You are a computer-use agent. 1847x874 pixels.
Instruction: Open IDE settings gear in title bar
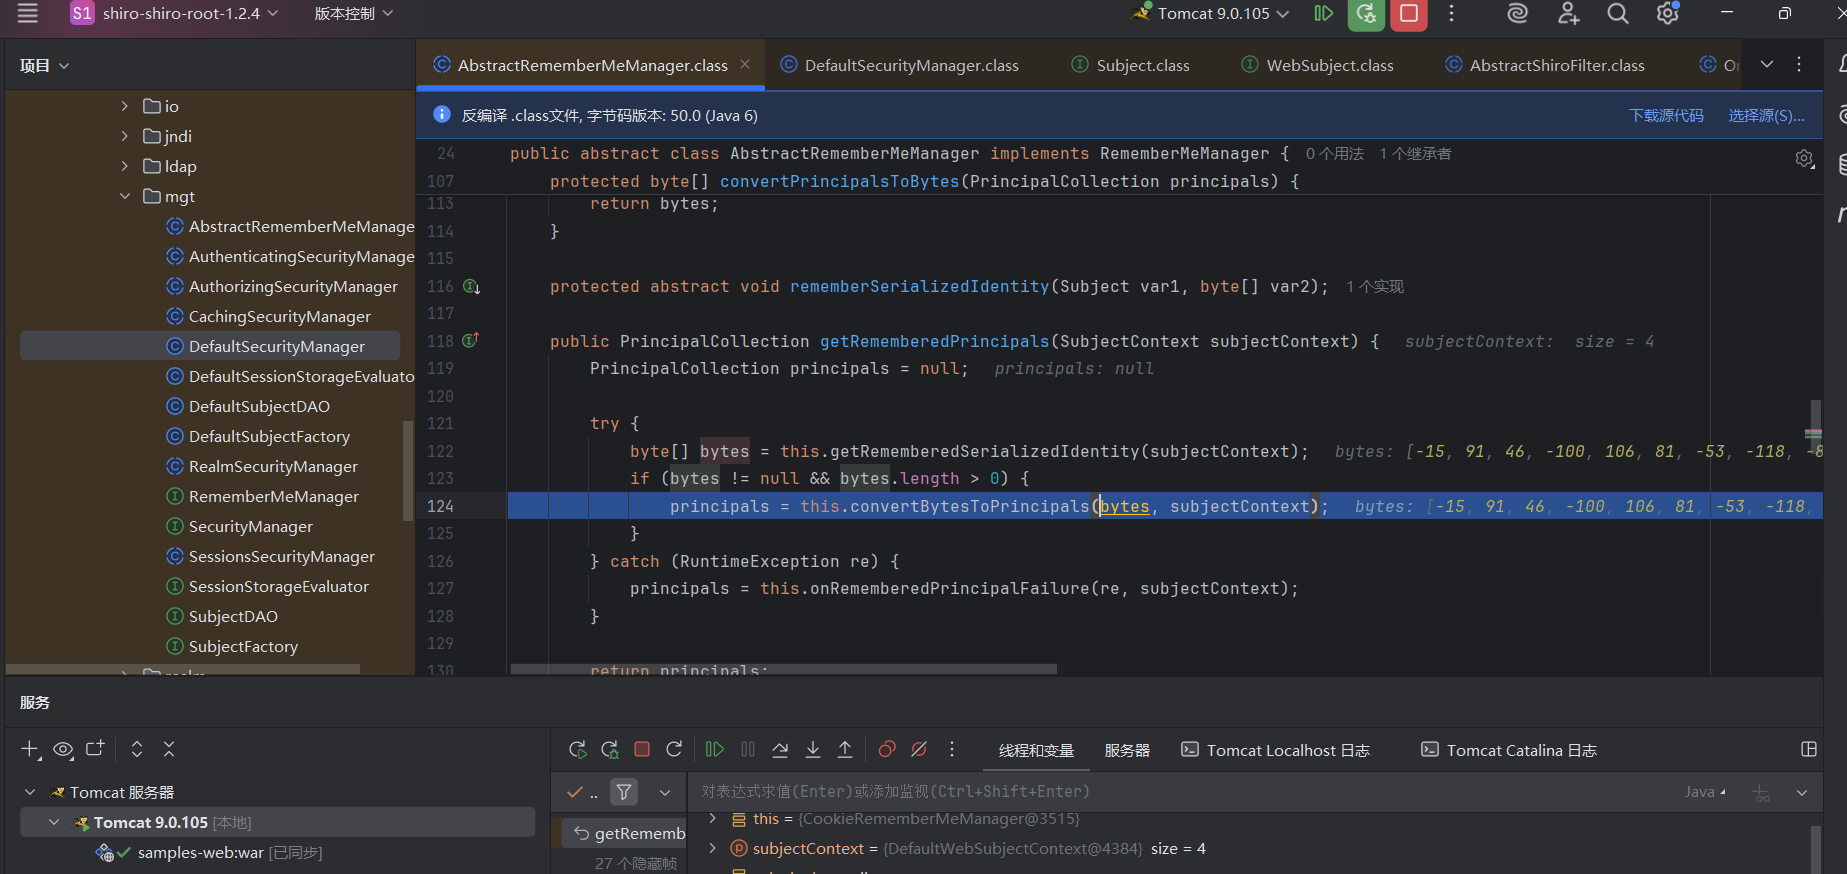tap(1667, 14)
